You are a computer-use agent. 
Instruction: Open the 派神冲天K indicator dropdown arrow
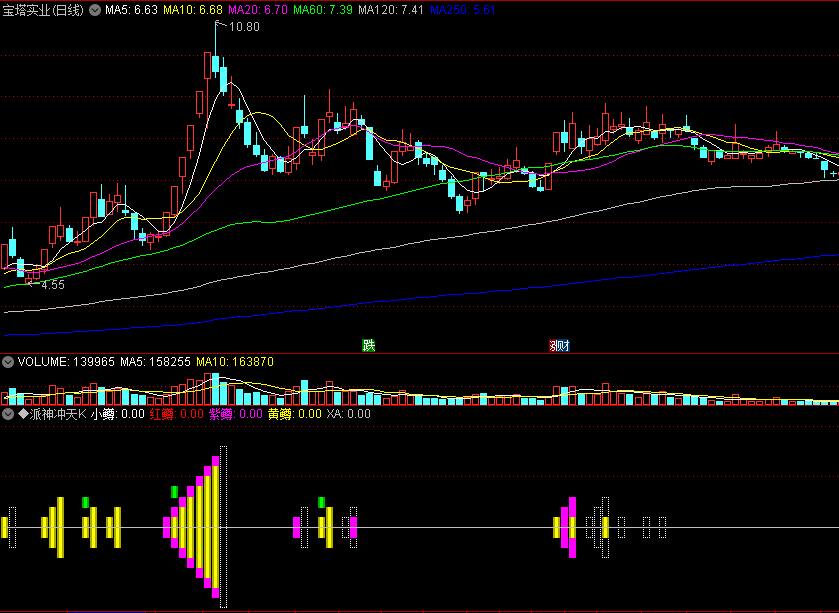pyautogui.click(x=8, y=414)
